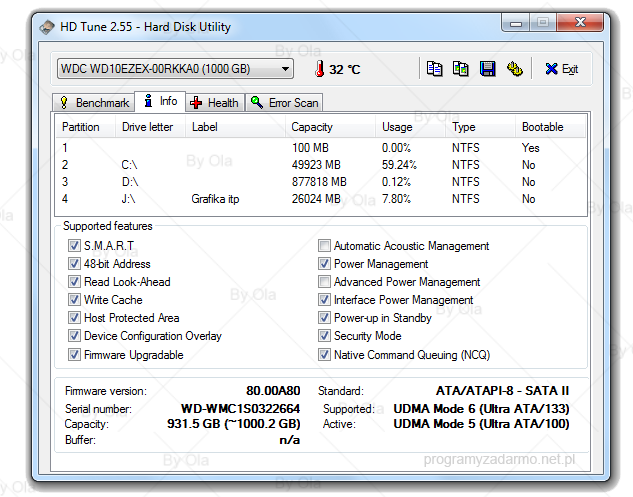
Task: Toggle the 48-bit Address checkbox
Action: coord(74,264)
